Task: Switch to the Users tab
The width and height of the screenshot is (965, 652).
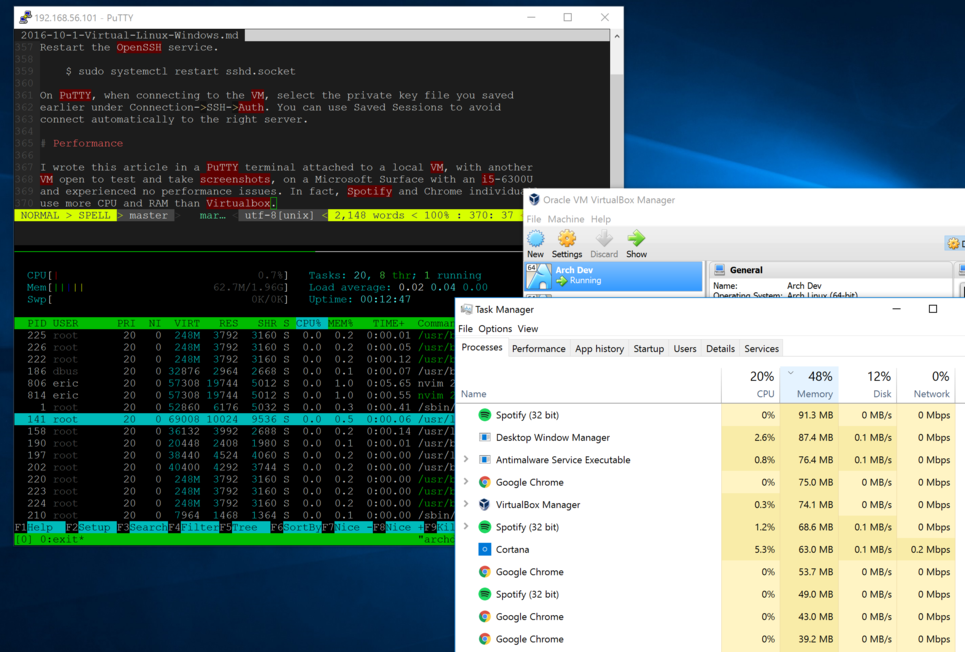Action: click(x=685, y=348)
